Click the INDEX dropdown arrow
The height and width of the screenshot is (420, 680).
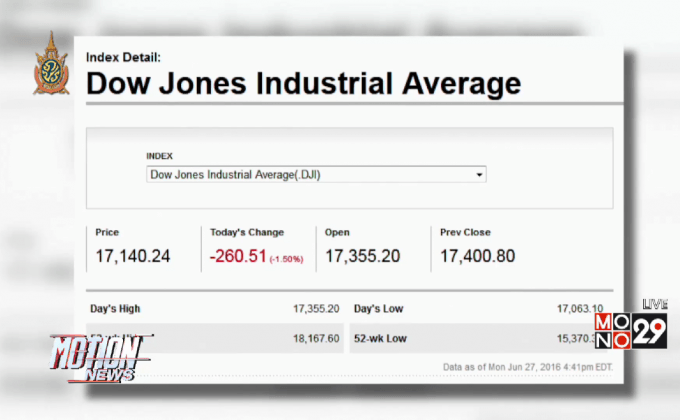coord(480,175)
